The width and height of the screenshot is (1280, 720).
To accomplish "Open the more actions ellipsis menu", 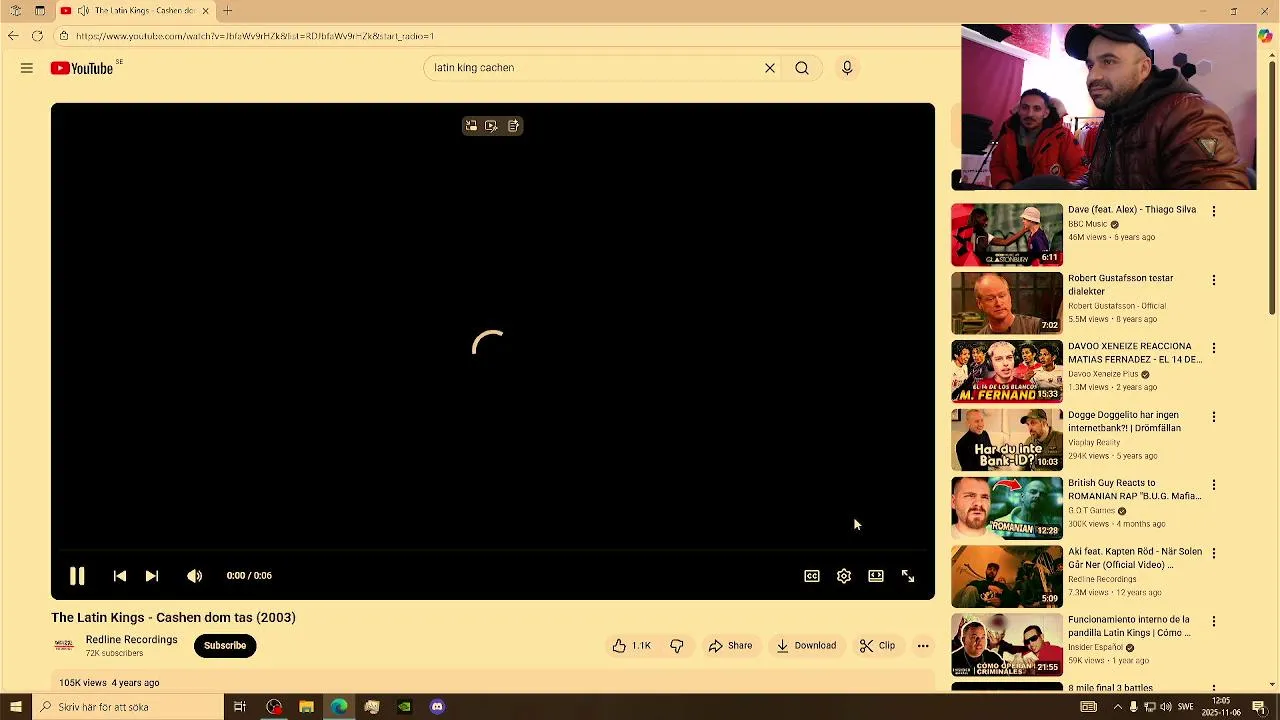I will coord(923,646).
